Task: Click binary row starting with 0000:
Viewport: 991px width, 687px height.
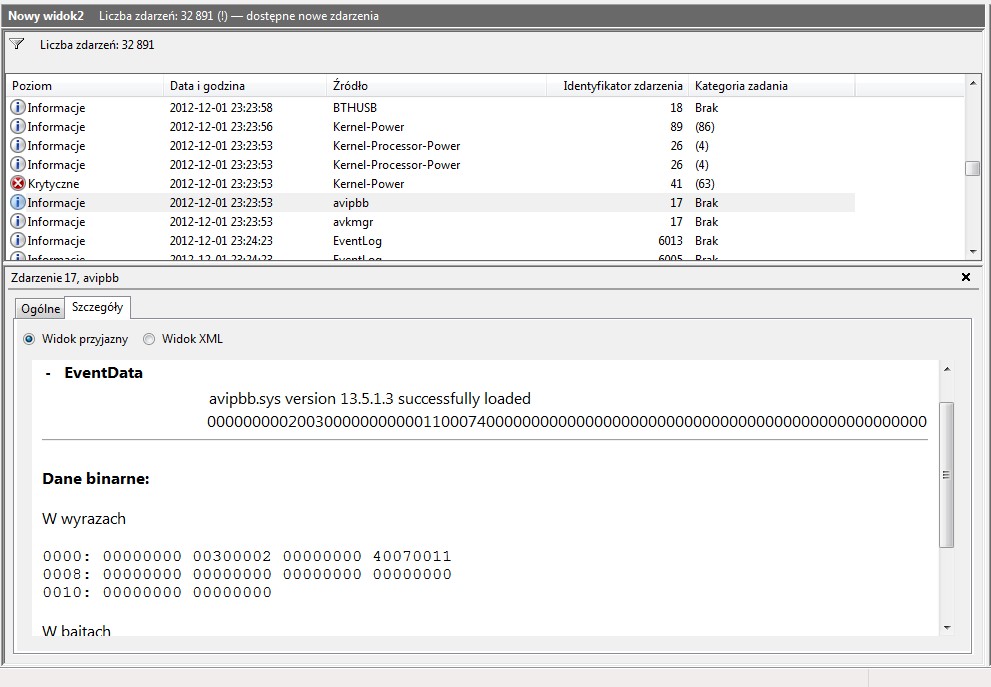Action: click(247, 556)
